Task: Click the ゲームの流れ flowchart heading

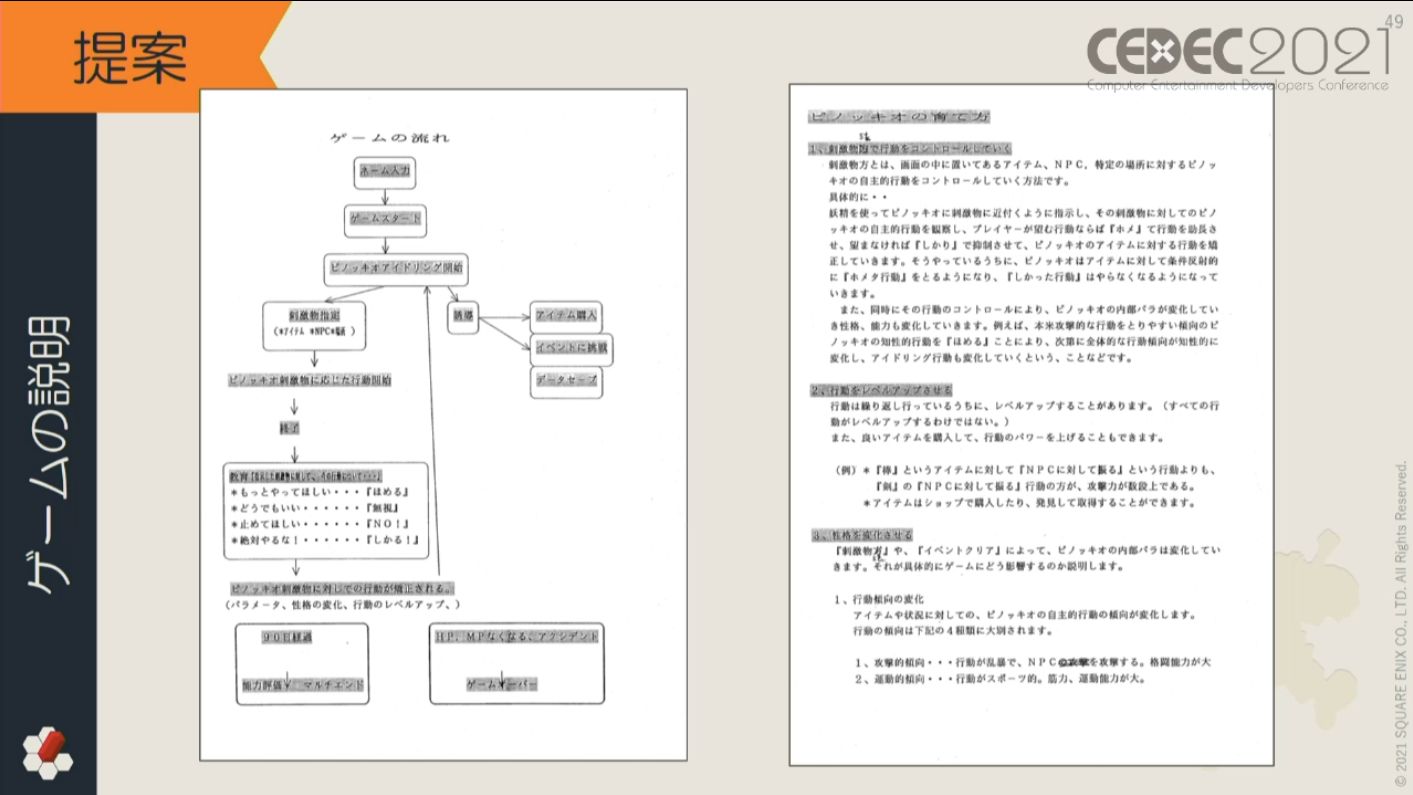Action: coord(389,137)
